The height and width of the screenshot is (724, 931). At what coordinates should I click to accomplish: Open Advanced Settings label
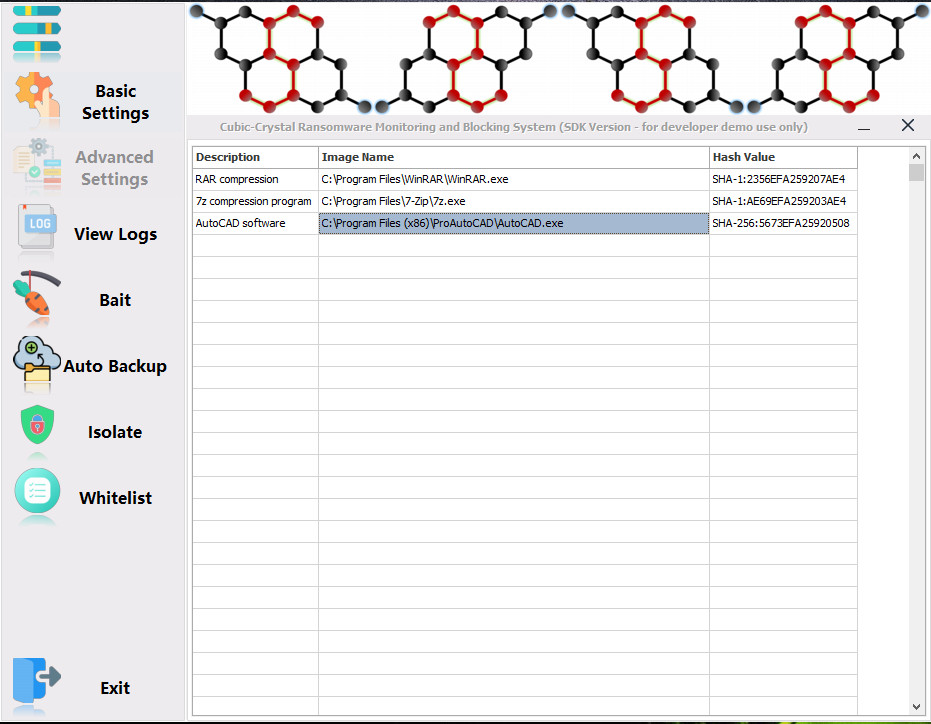tap(115, 168)
